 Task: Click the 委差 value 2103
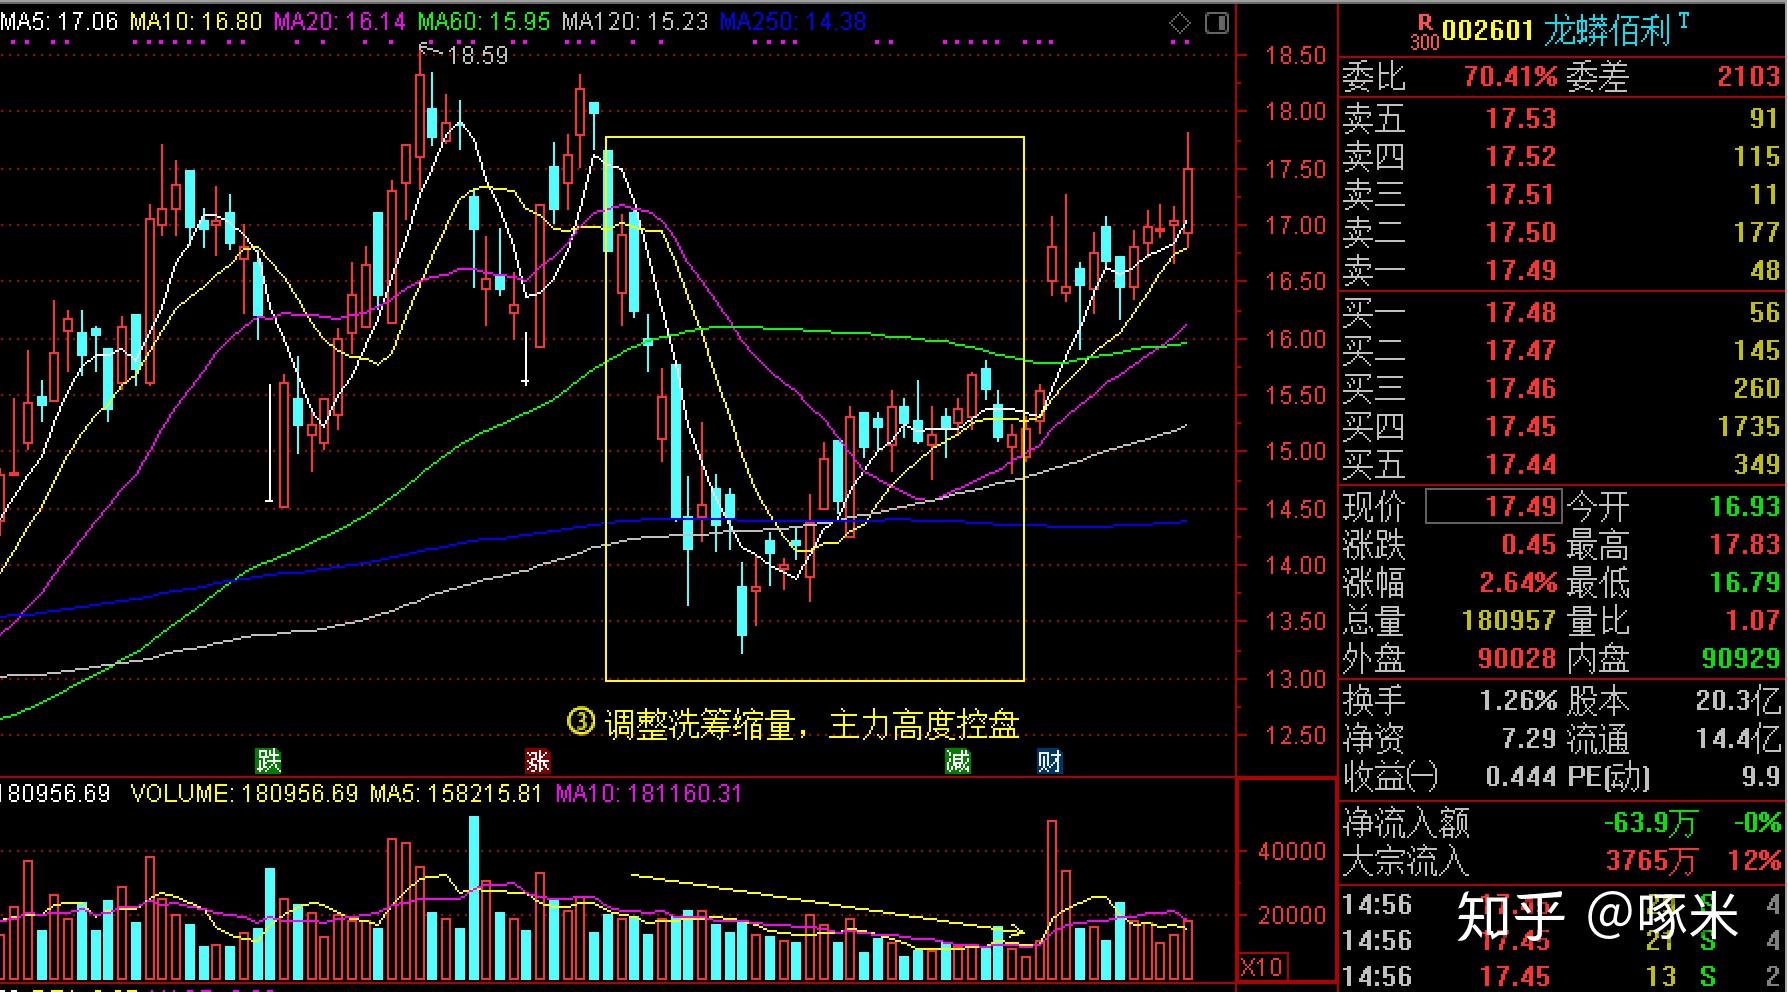click(x=1749, y=77)
